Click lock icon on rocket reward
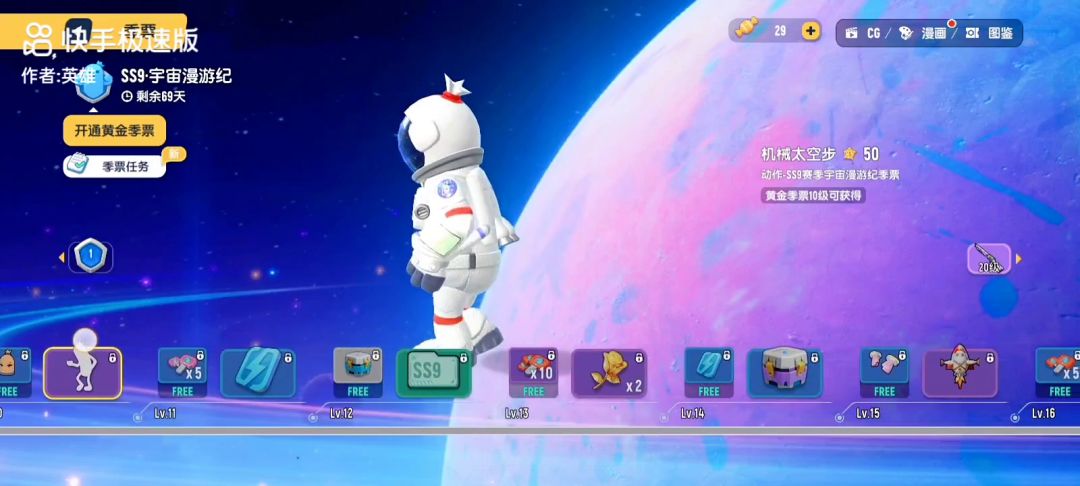1080x486 pixels. coord(990,357)
